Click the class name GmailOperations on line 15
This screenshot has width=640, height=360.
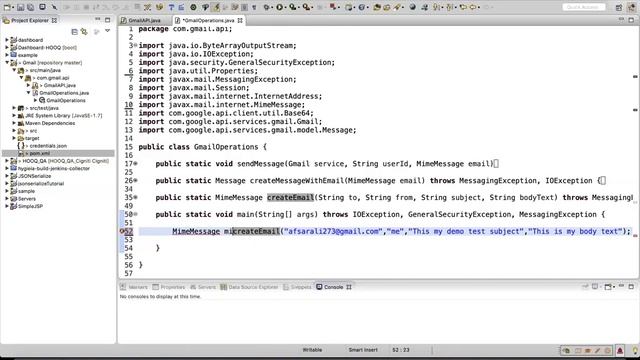tap(226, 147)
